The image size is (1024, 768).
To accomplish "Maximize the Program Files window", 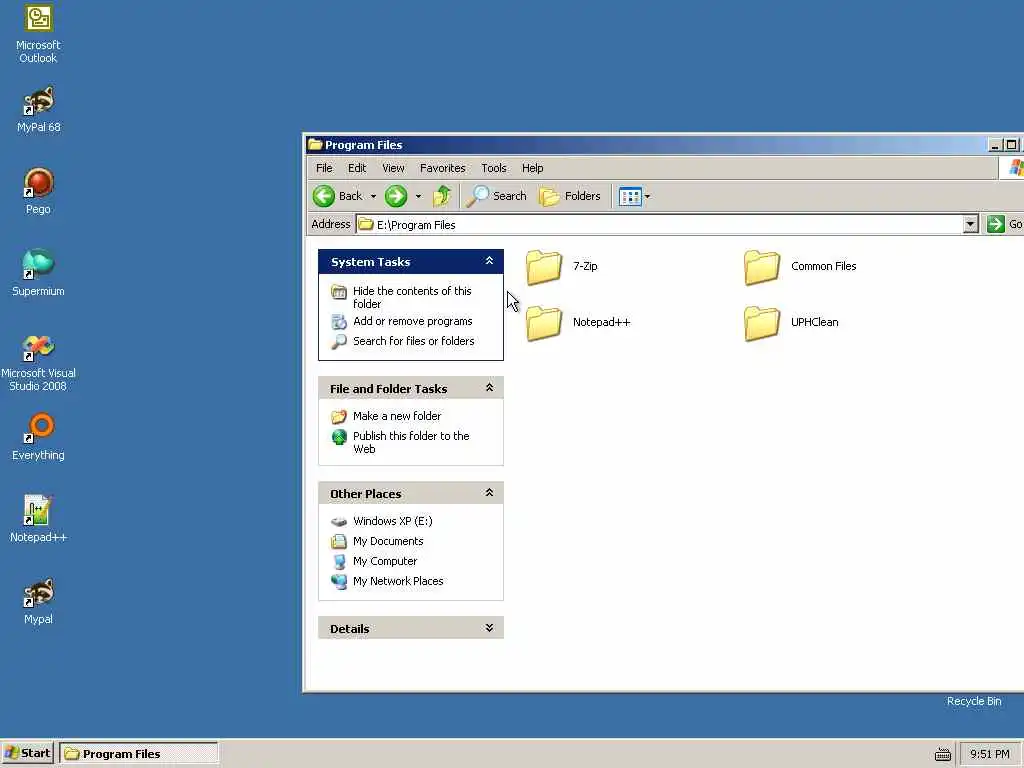I will pyautogui.click(x=1011, y=145).
